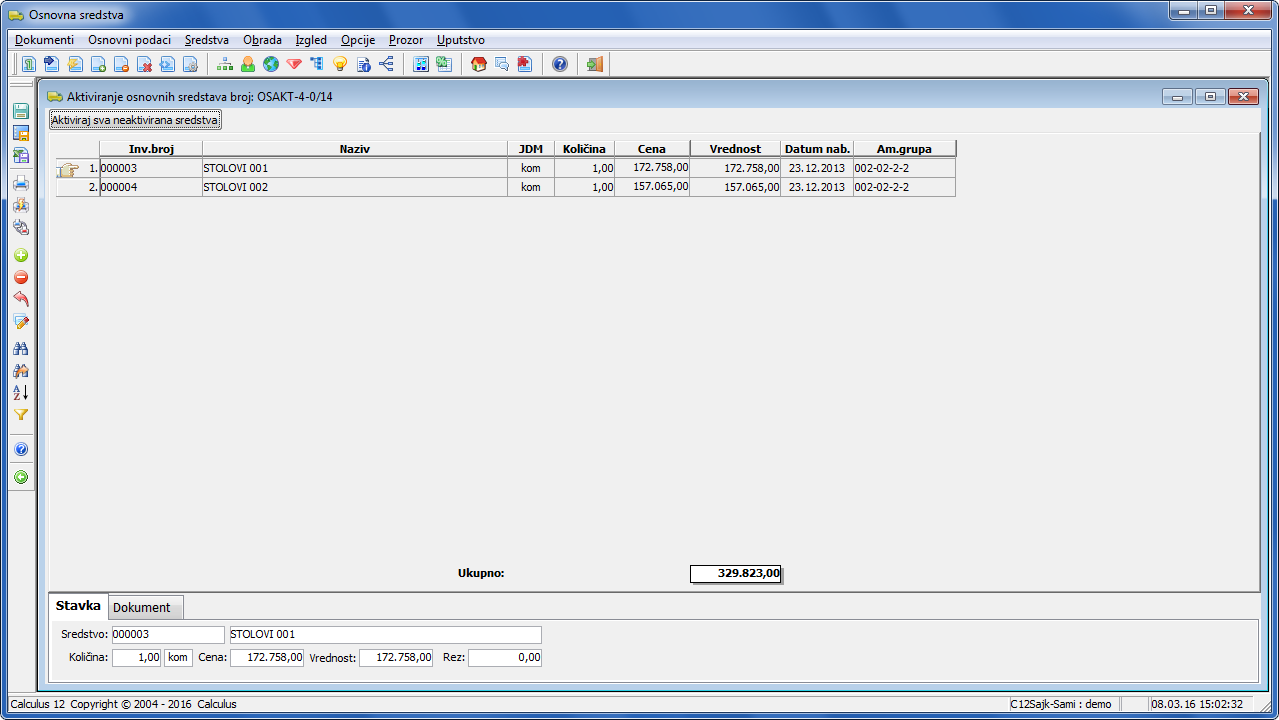Image resolution: width=1279 pixels, height=720 pixels.
Task: Click the red minus remove-item icon
Action: 20,278
